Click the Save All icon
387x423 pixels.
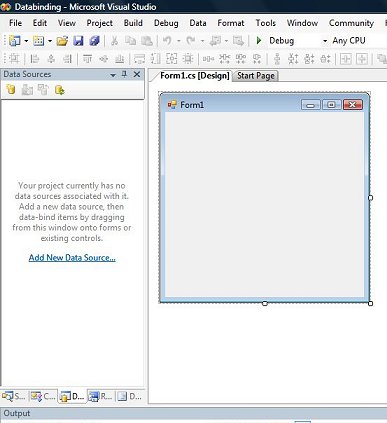coord(94,41)
